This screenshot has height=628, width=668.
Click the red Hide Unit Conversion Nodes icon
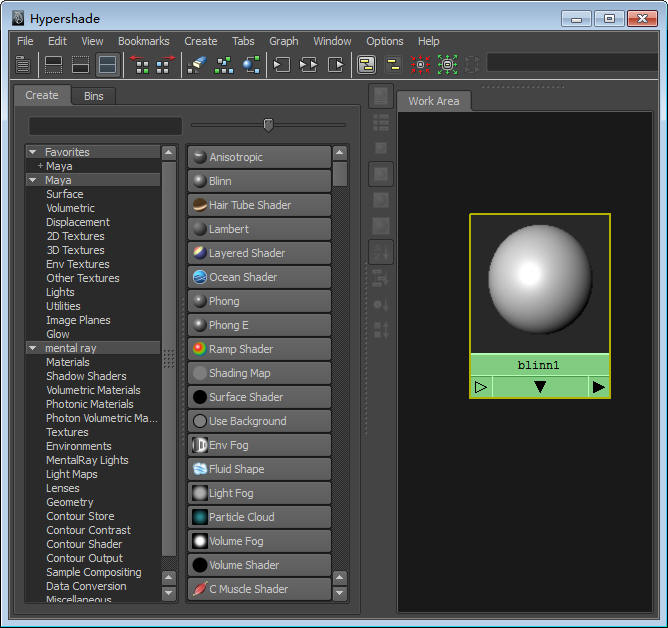click(420, 65)
